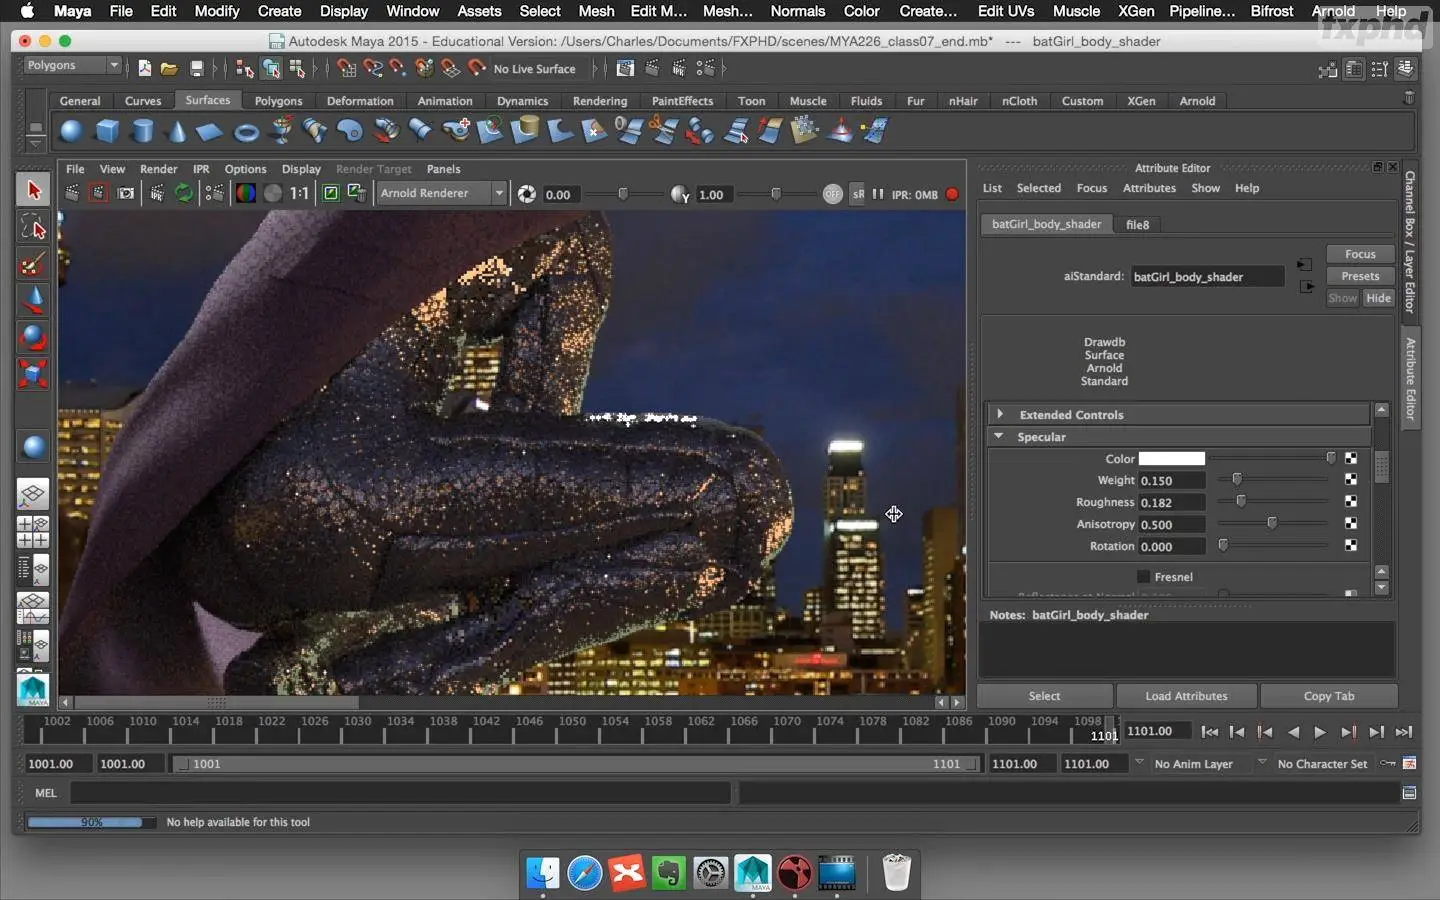Click the Presets button

pos(1359,276)
